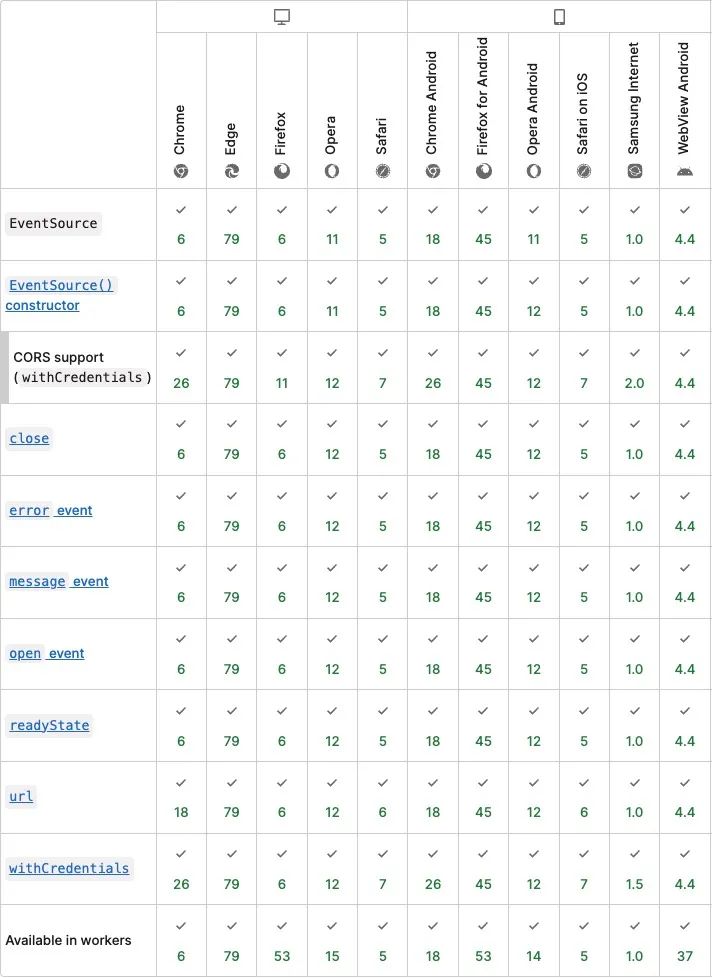Click the Firefox desktop browser logo icon
This screenshot has width=712, height=978.
point(282,171)
